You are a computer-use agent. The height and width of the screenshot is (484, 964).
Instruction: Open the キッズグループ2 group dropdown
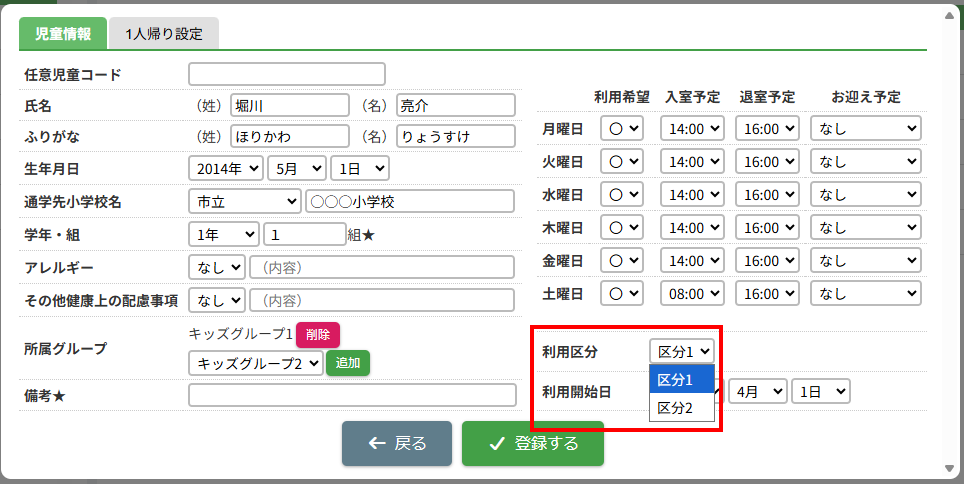[x=256, y=363]
